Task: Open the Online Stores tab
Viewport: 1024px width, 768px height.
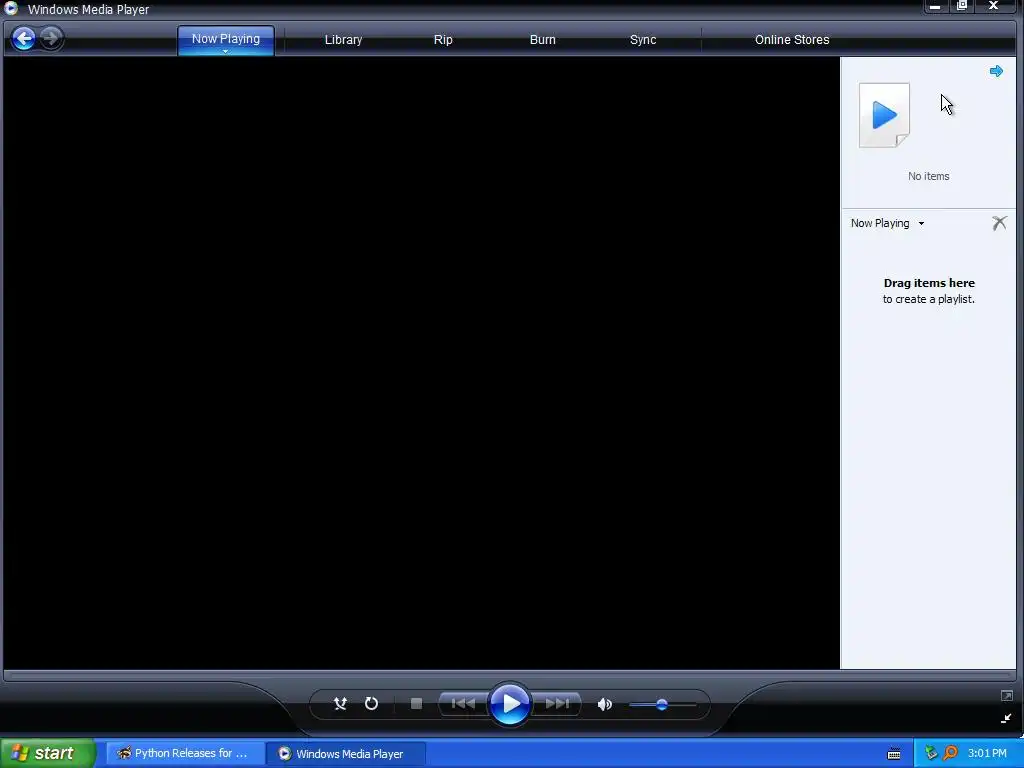Action: coord(792,40)
